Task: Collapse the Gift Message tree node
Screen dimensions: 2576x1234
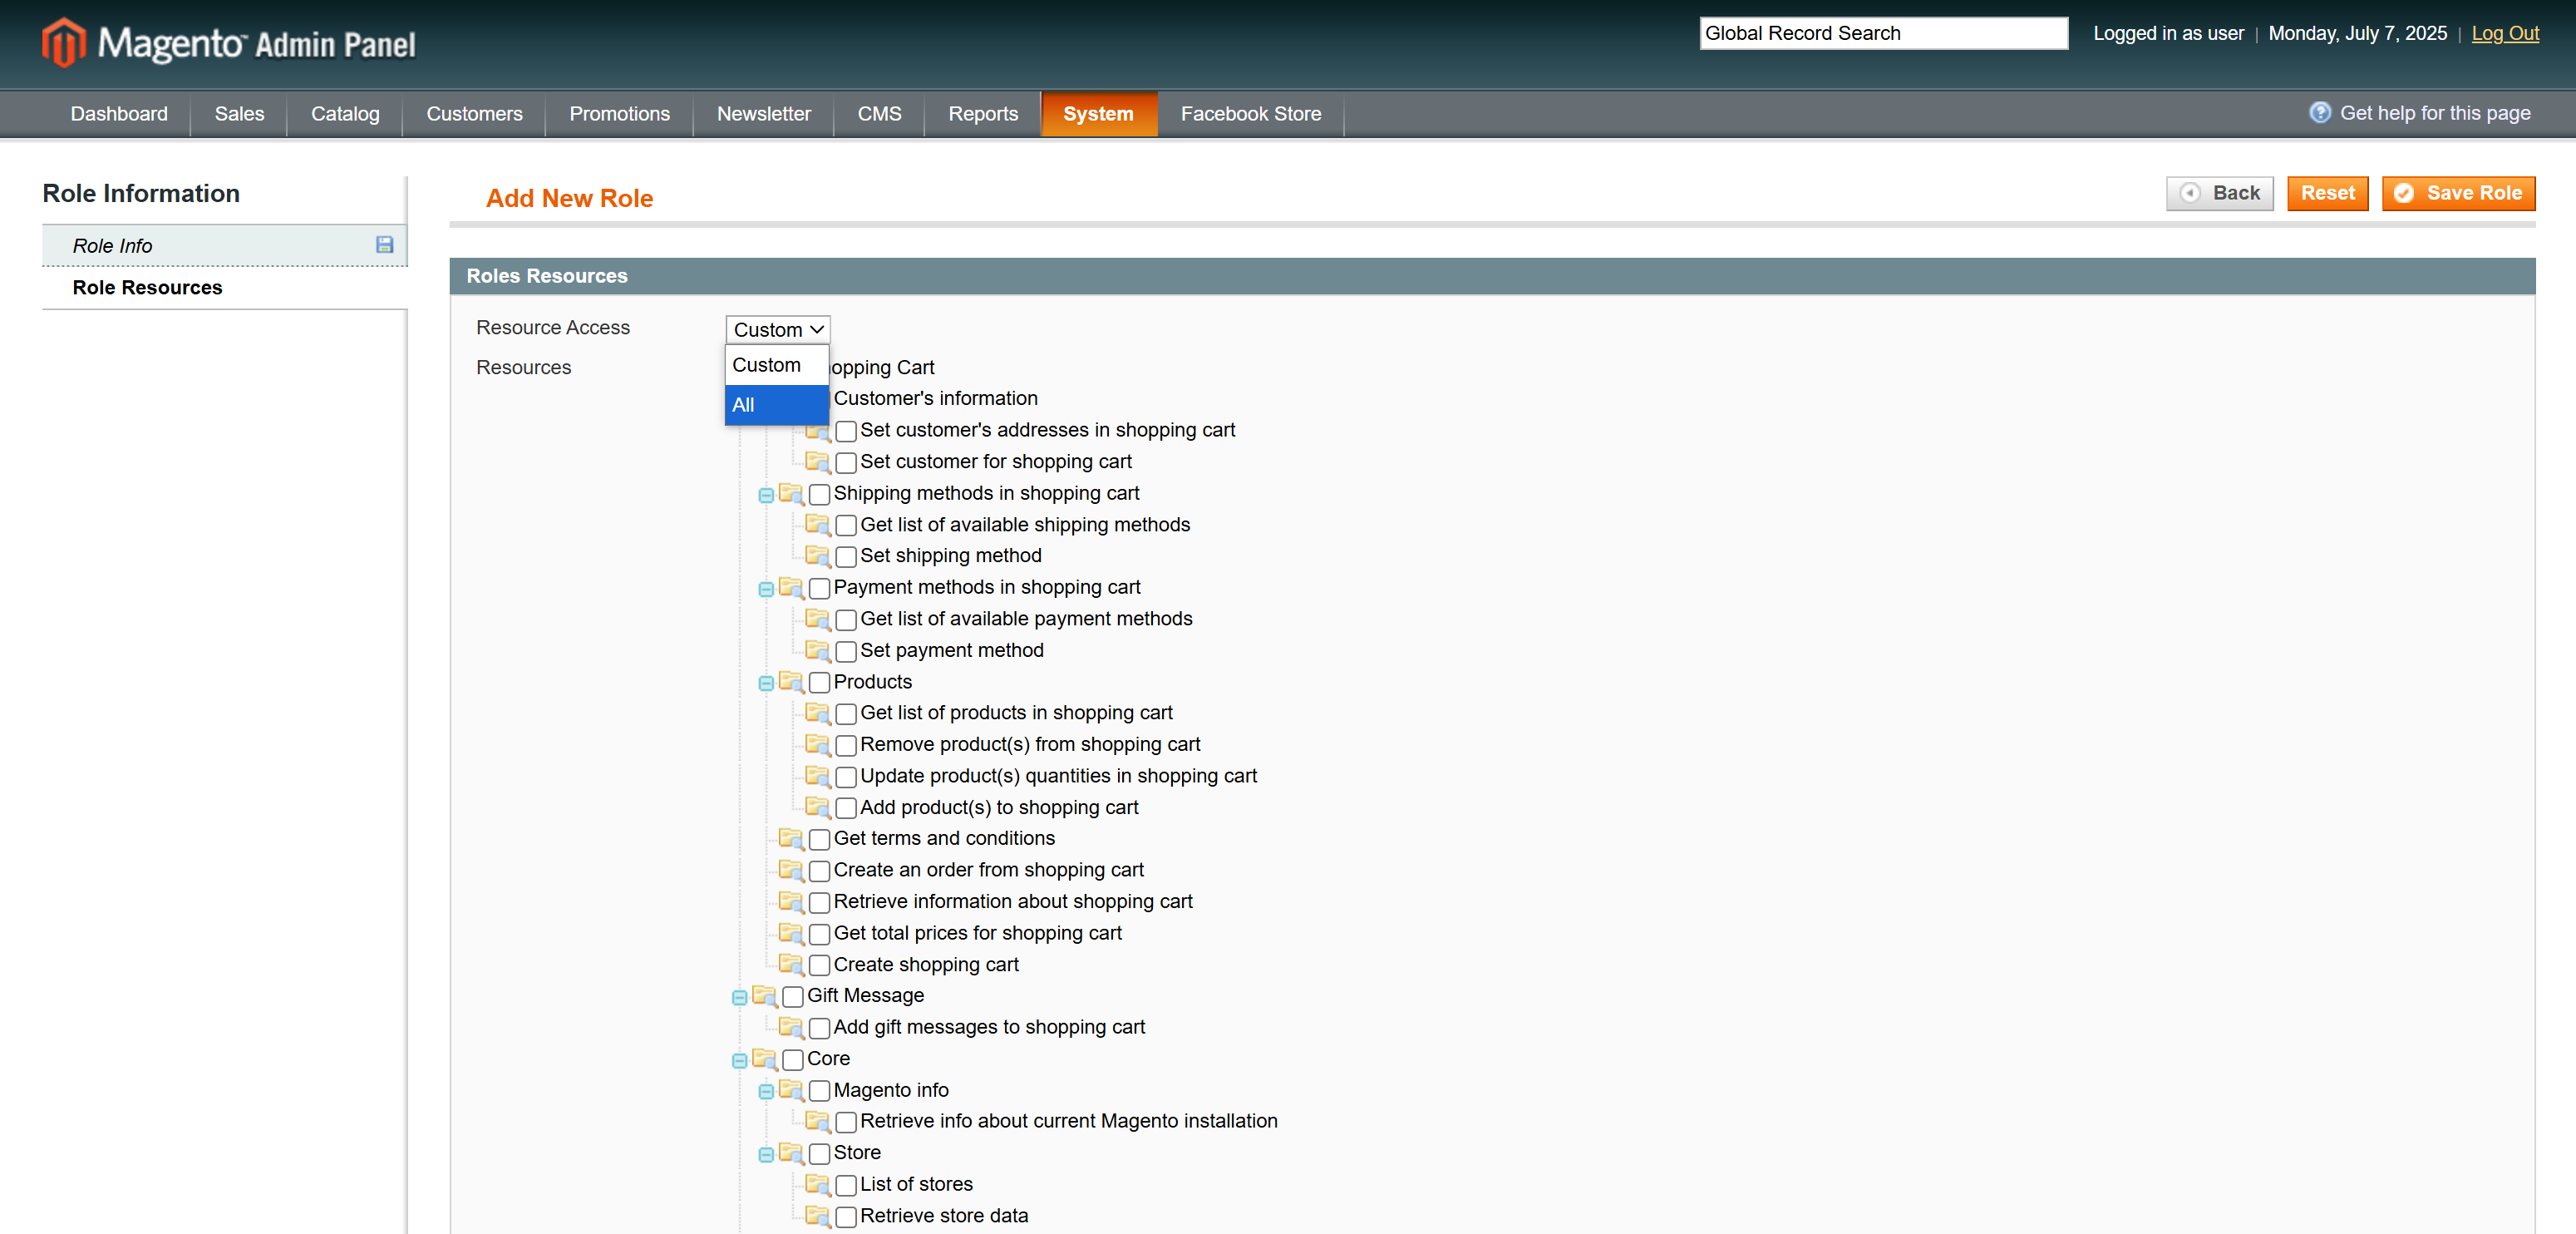Action: pyautogui.click(x=740, y=998)
